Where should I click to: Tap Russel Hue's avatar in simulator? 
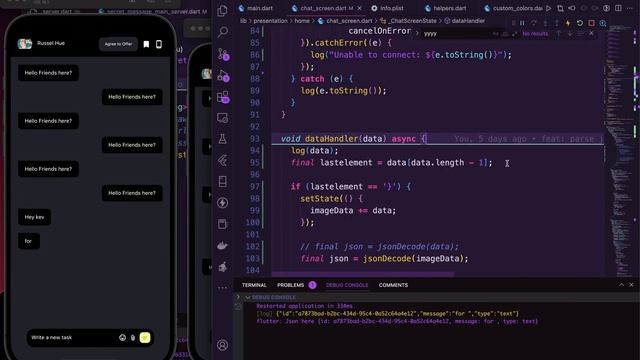click(25, 44)
